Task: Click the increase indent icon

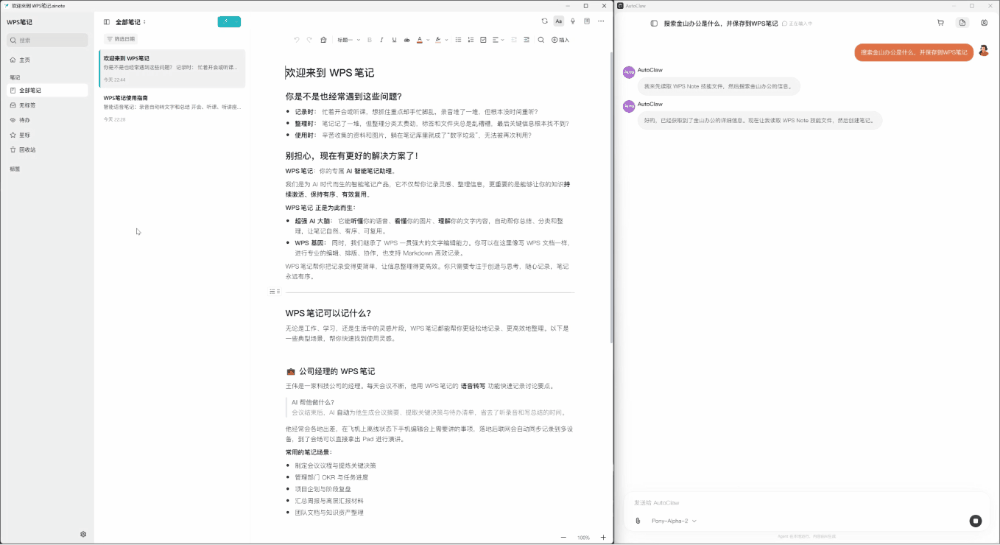Action: coord(526,40)
